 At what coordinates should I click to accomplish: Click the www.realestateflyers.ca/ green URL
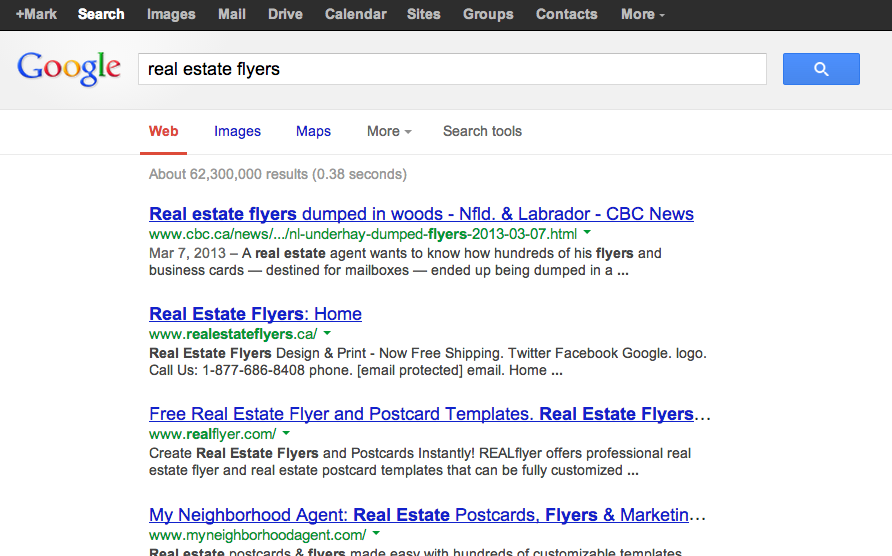coord(233,334)
